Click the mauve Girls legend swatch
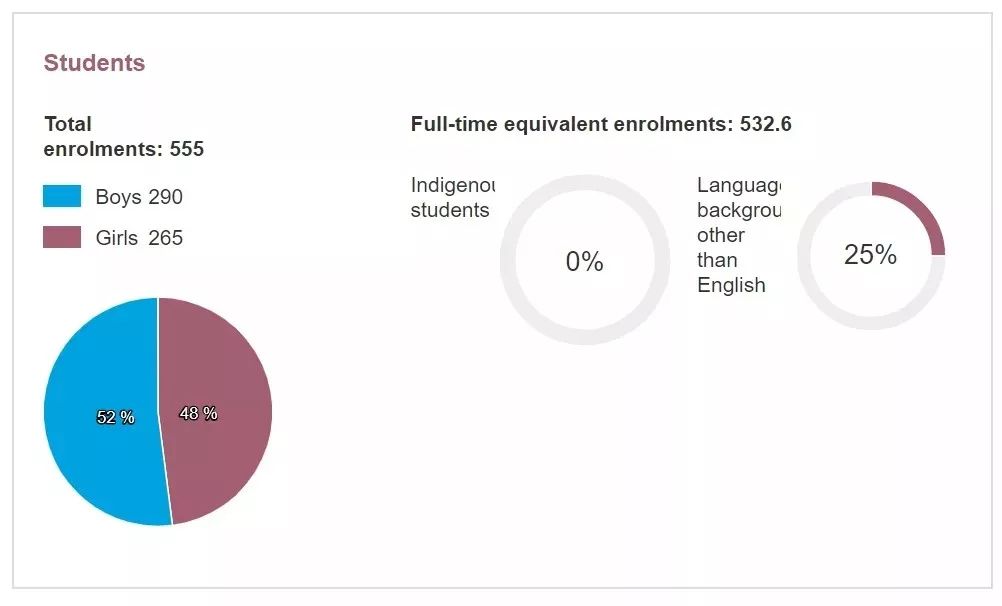The height and width of the screenshot is (606, 1002). (x=62, y=237)
